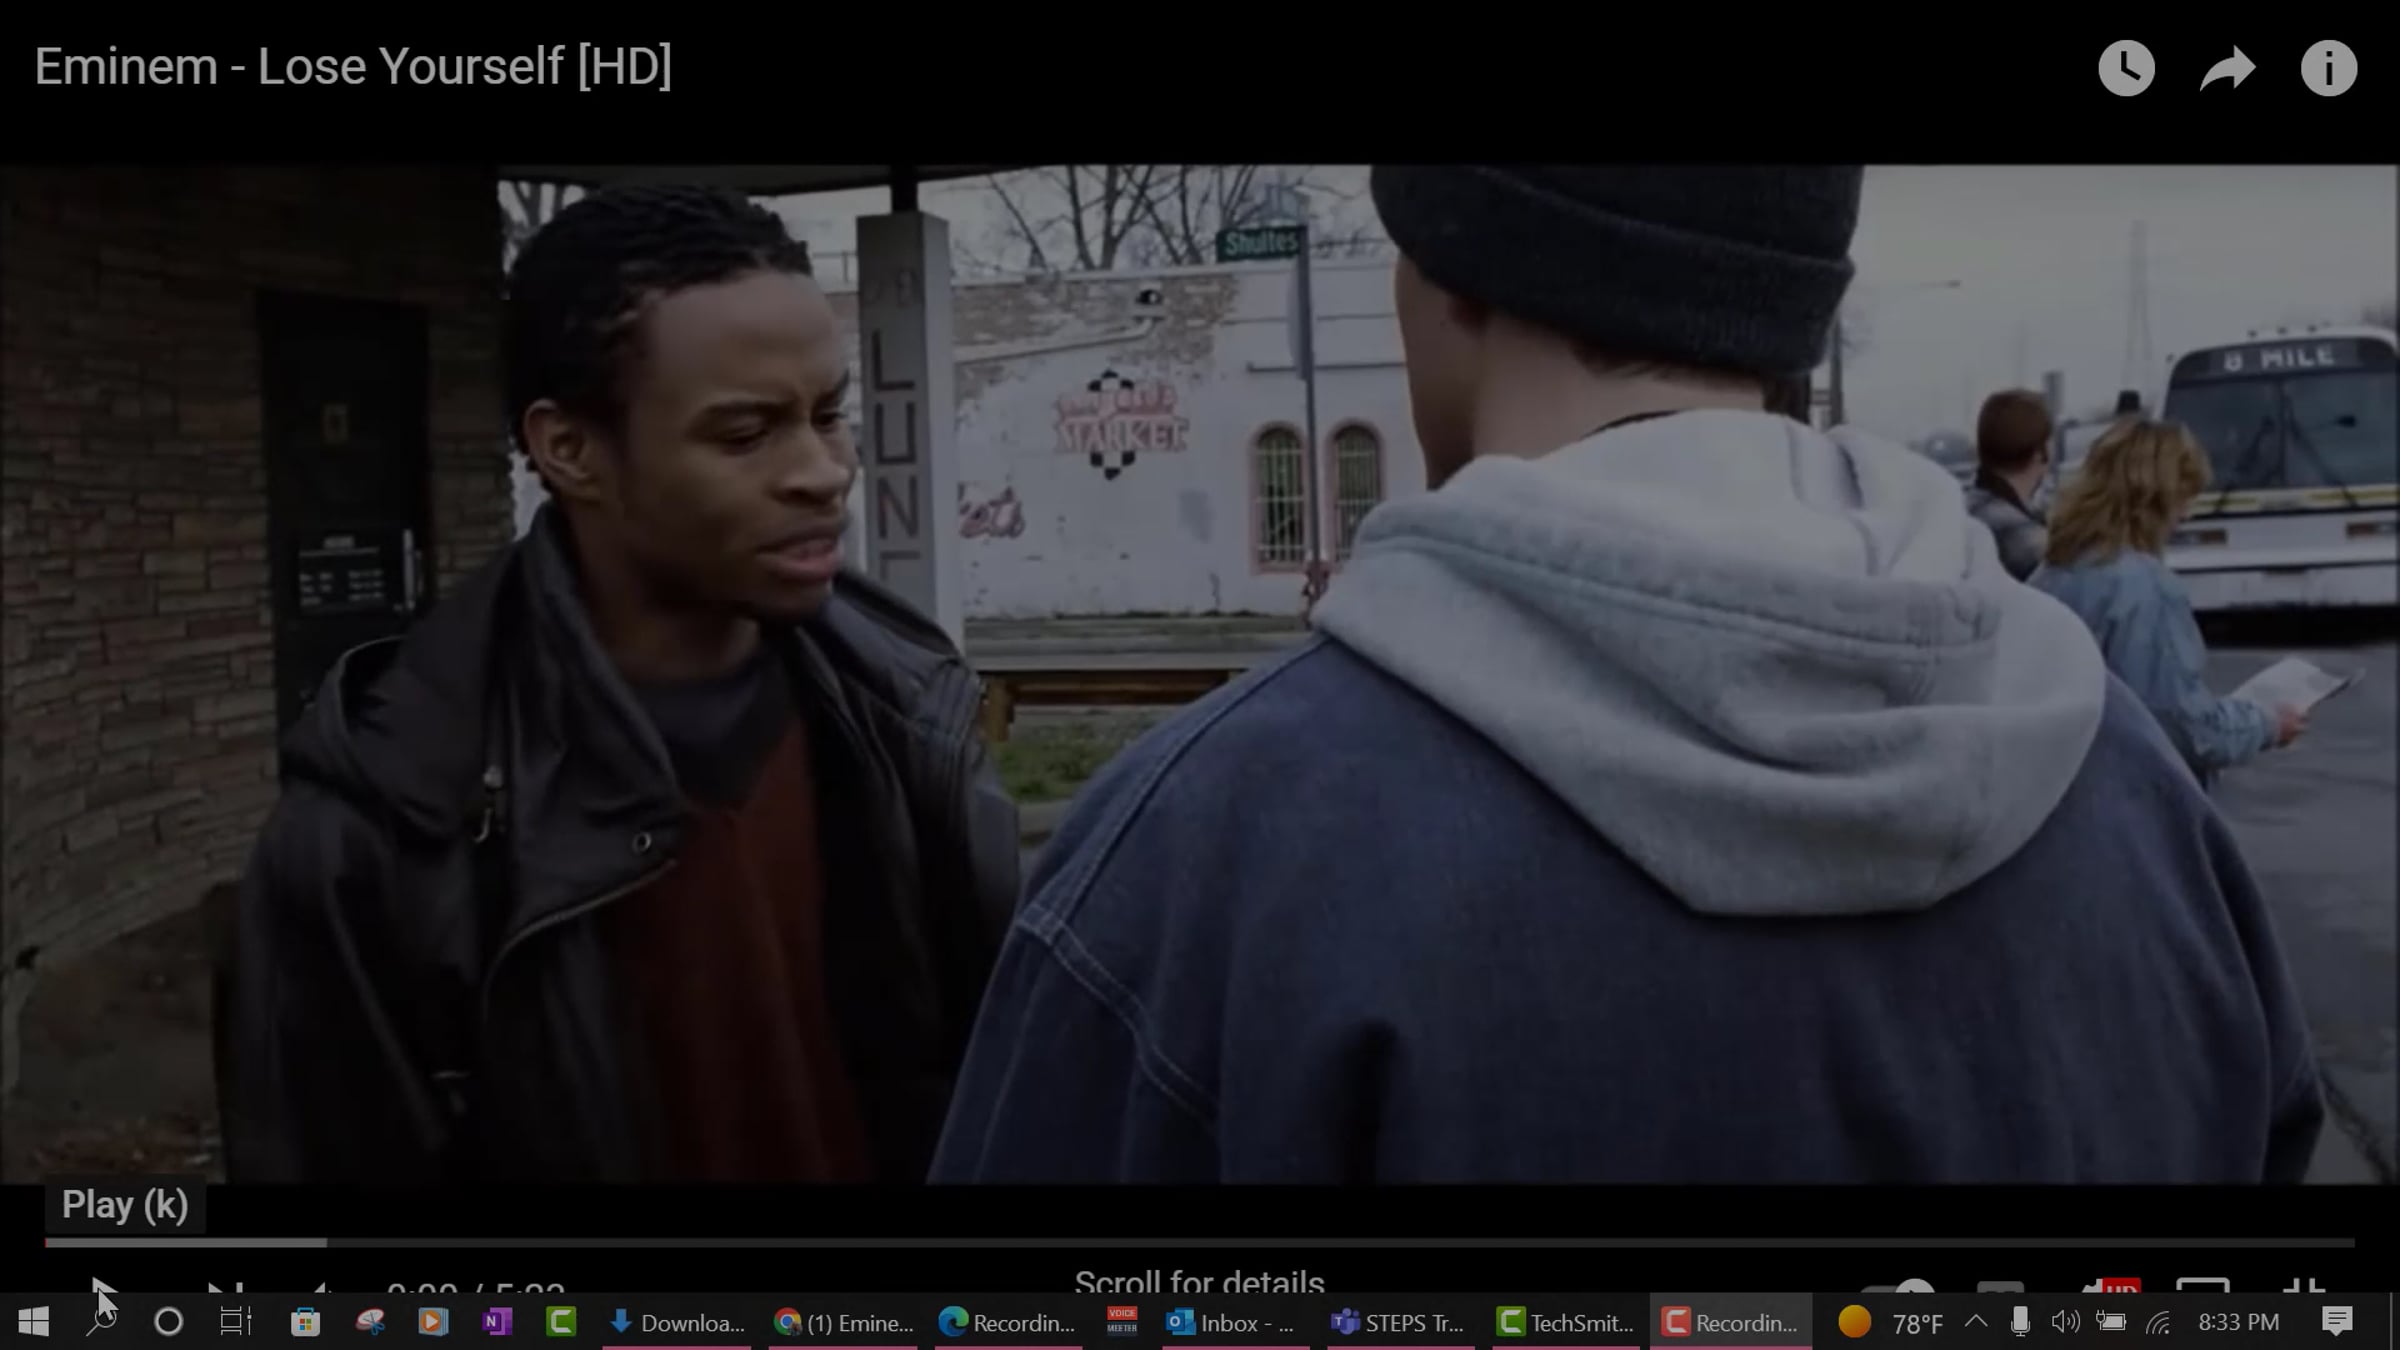2400x1350 pixels.
Task: Open the video info cards icon
Action: 2328,68
